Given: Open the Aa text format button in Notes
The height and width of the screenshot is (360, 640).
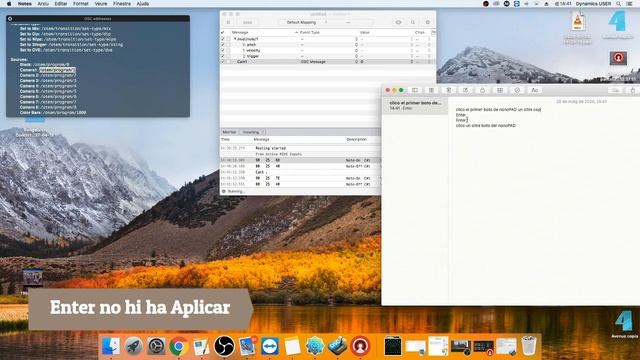Looking at the screenshot, I should (534, 90).
